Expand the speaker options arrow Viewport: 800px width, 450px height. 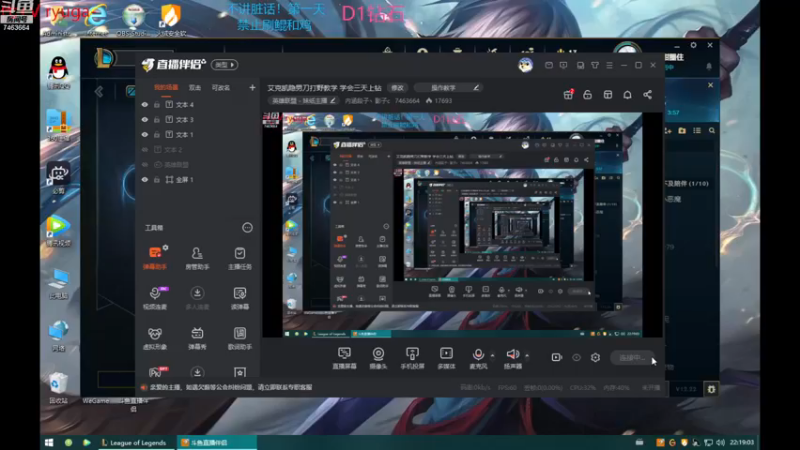[x=527, y=355]
